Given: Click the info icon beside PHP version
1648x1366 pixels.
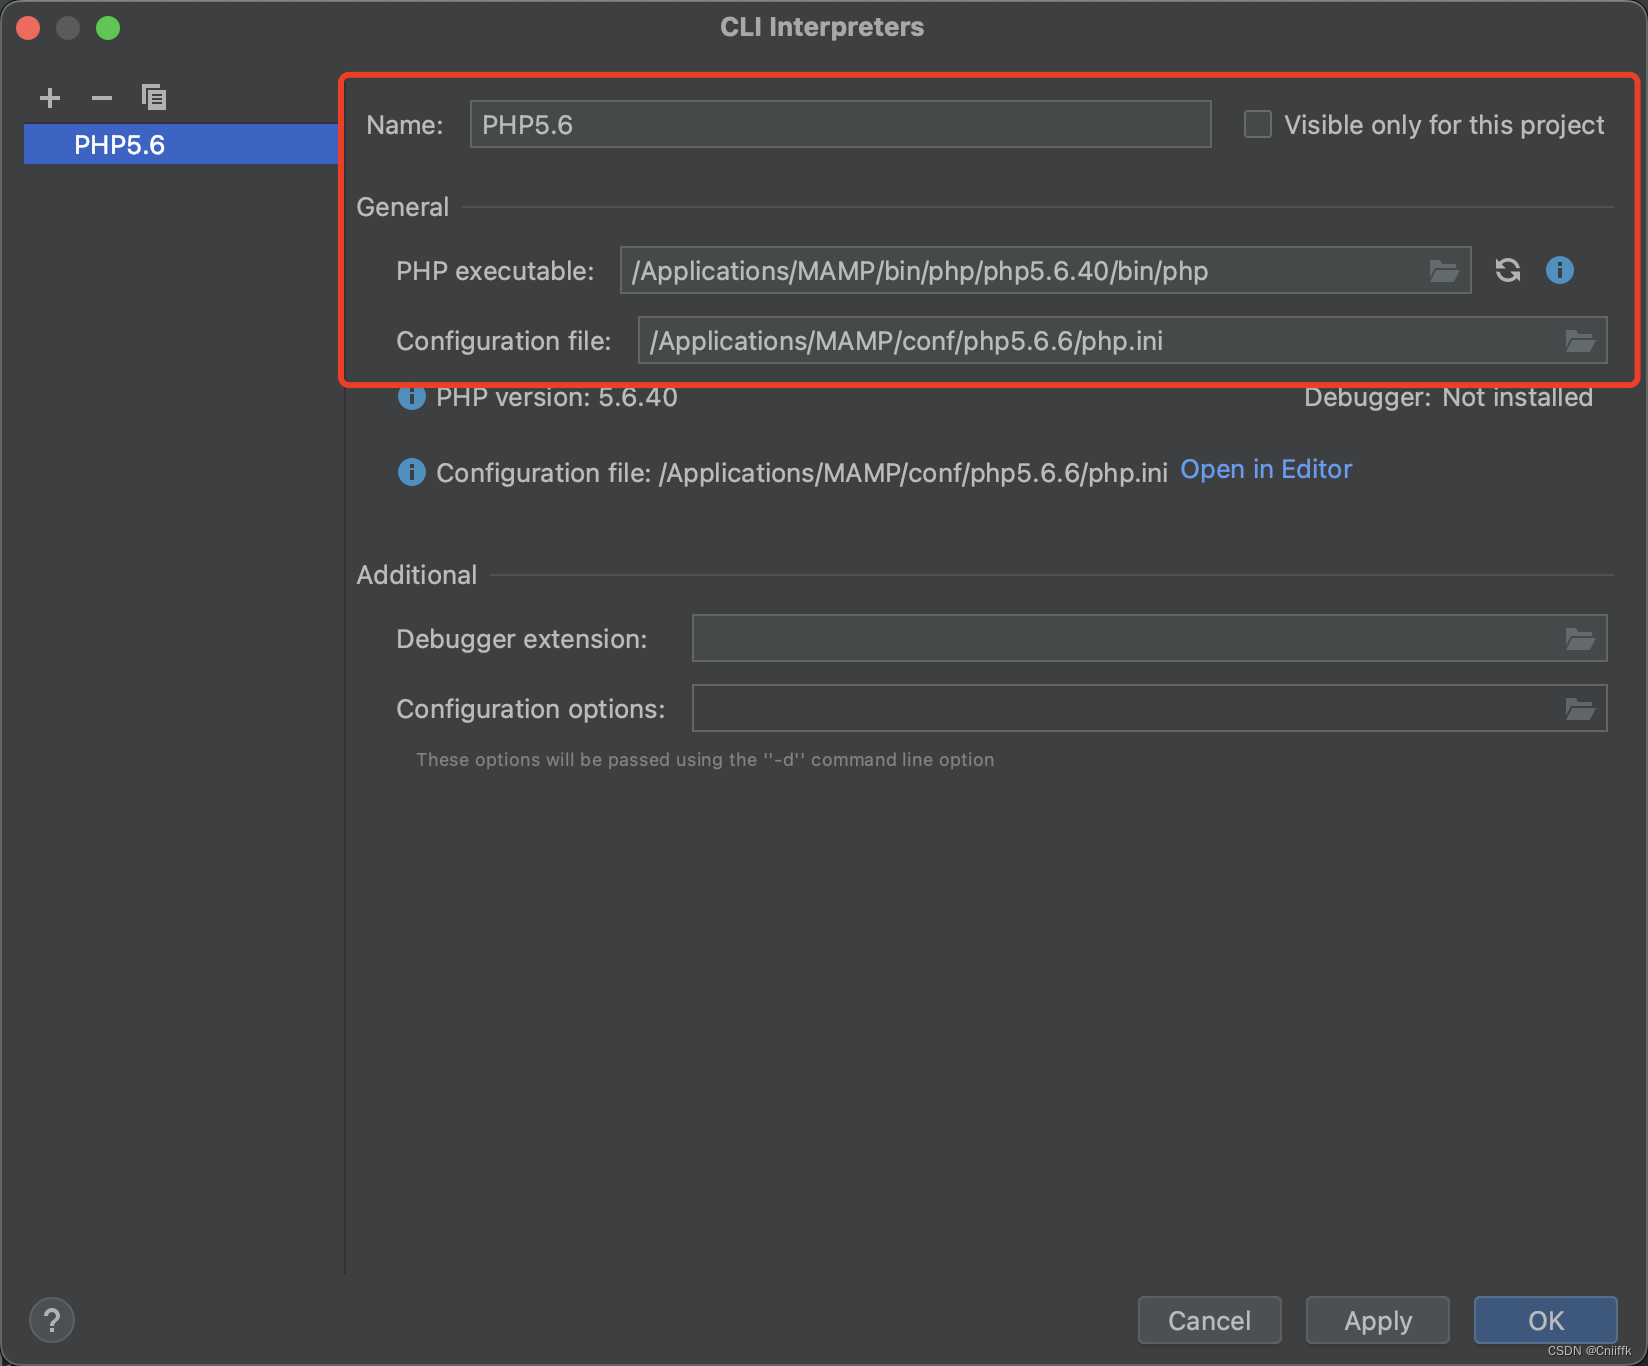Looking at the screenshot, I should [411, 398].
